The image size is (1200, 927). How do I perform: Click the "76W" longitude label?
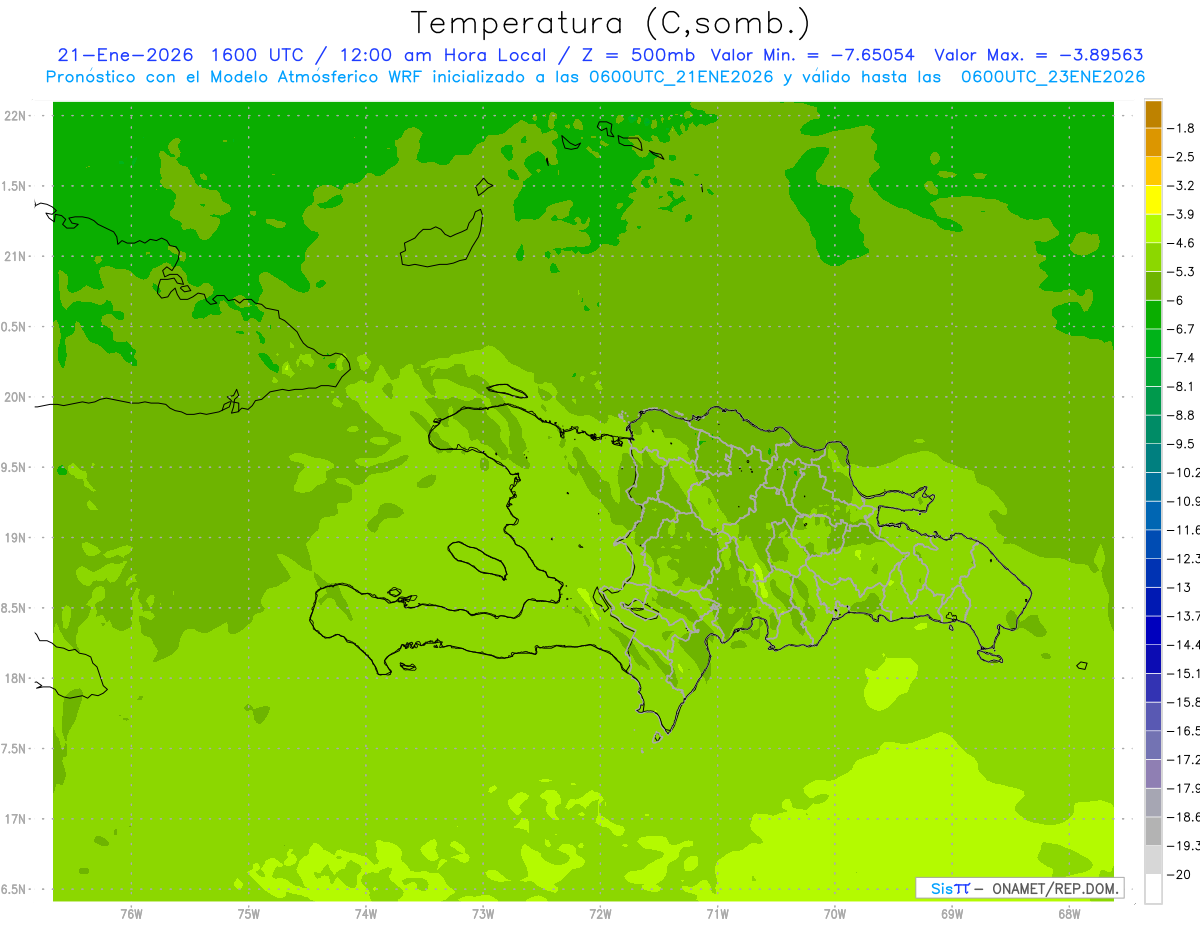tap(131, 913)
